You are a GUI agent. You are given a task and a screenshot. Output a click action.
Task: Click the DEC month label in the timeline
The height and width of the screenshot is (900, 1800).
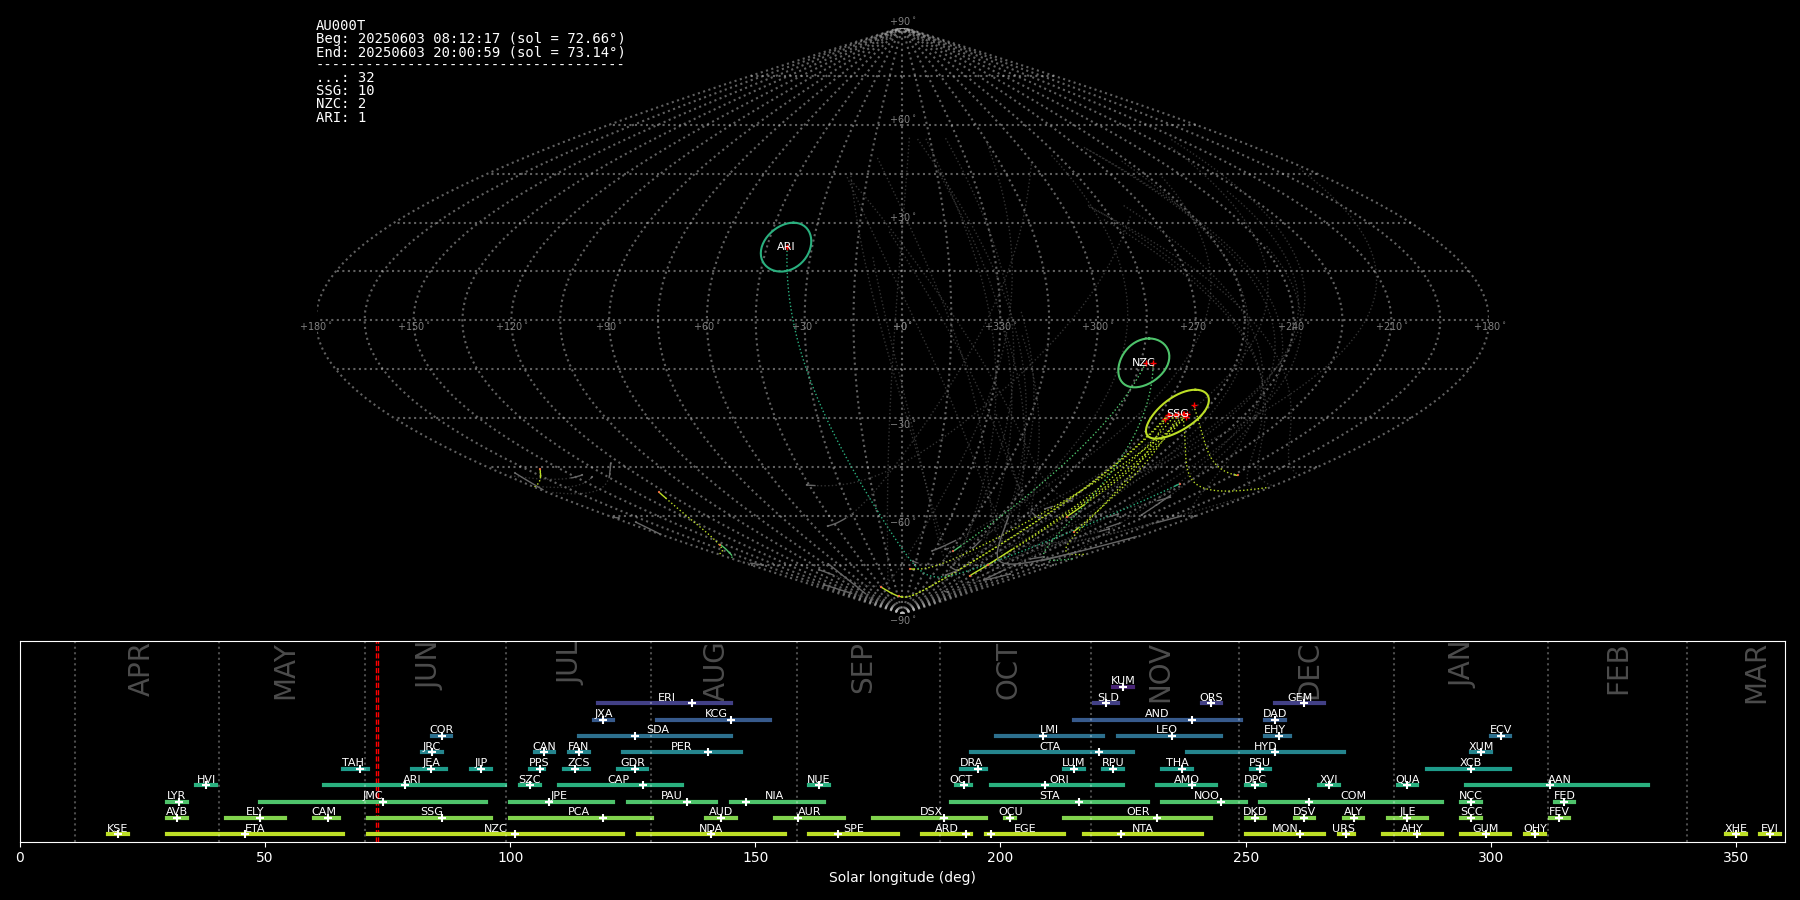click(x=1309, y=672)
